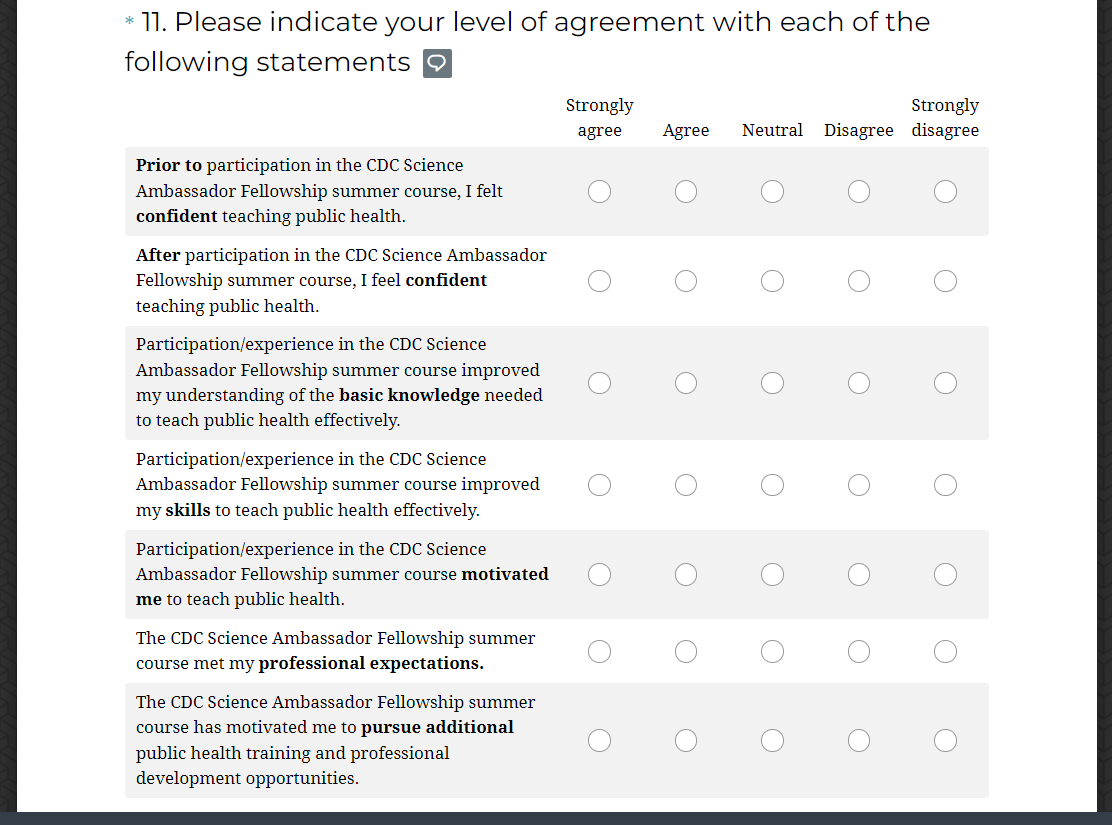The width and height of the screenshot is (1112, 825).
Task: Select Disagree for improved skills statement
Action: [859, 485]
